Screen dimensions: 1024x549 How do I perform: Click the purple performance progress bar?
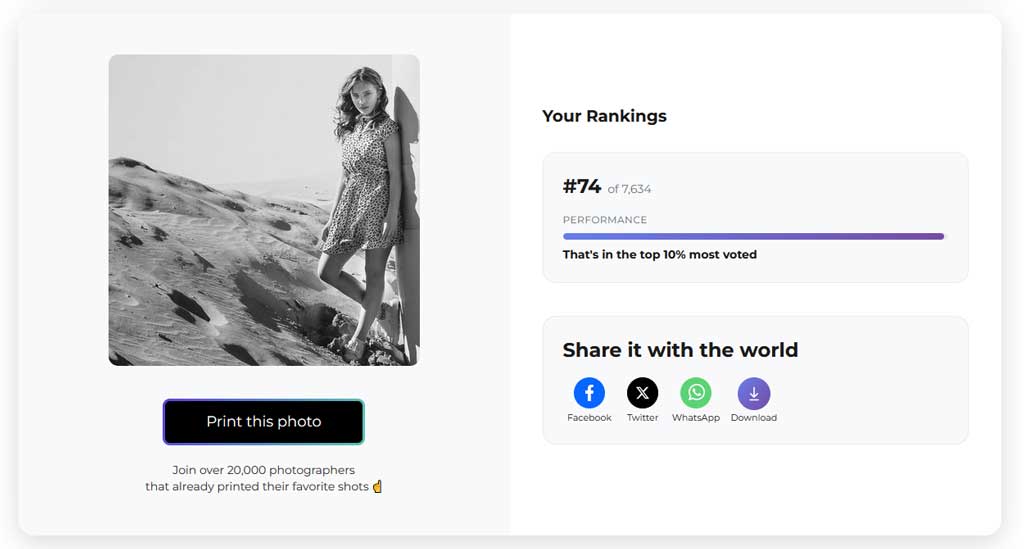point(754,236)
